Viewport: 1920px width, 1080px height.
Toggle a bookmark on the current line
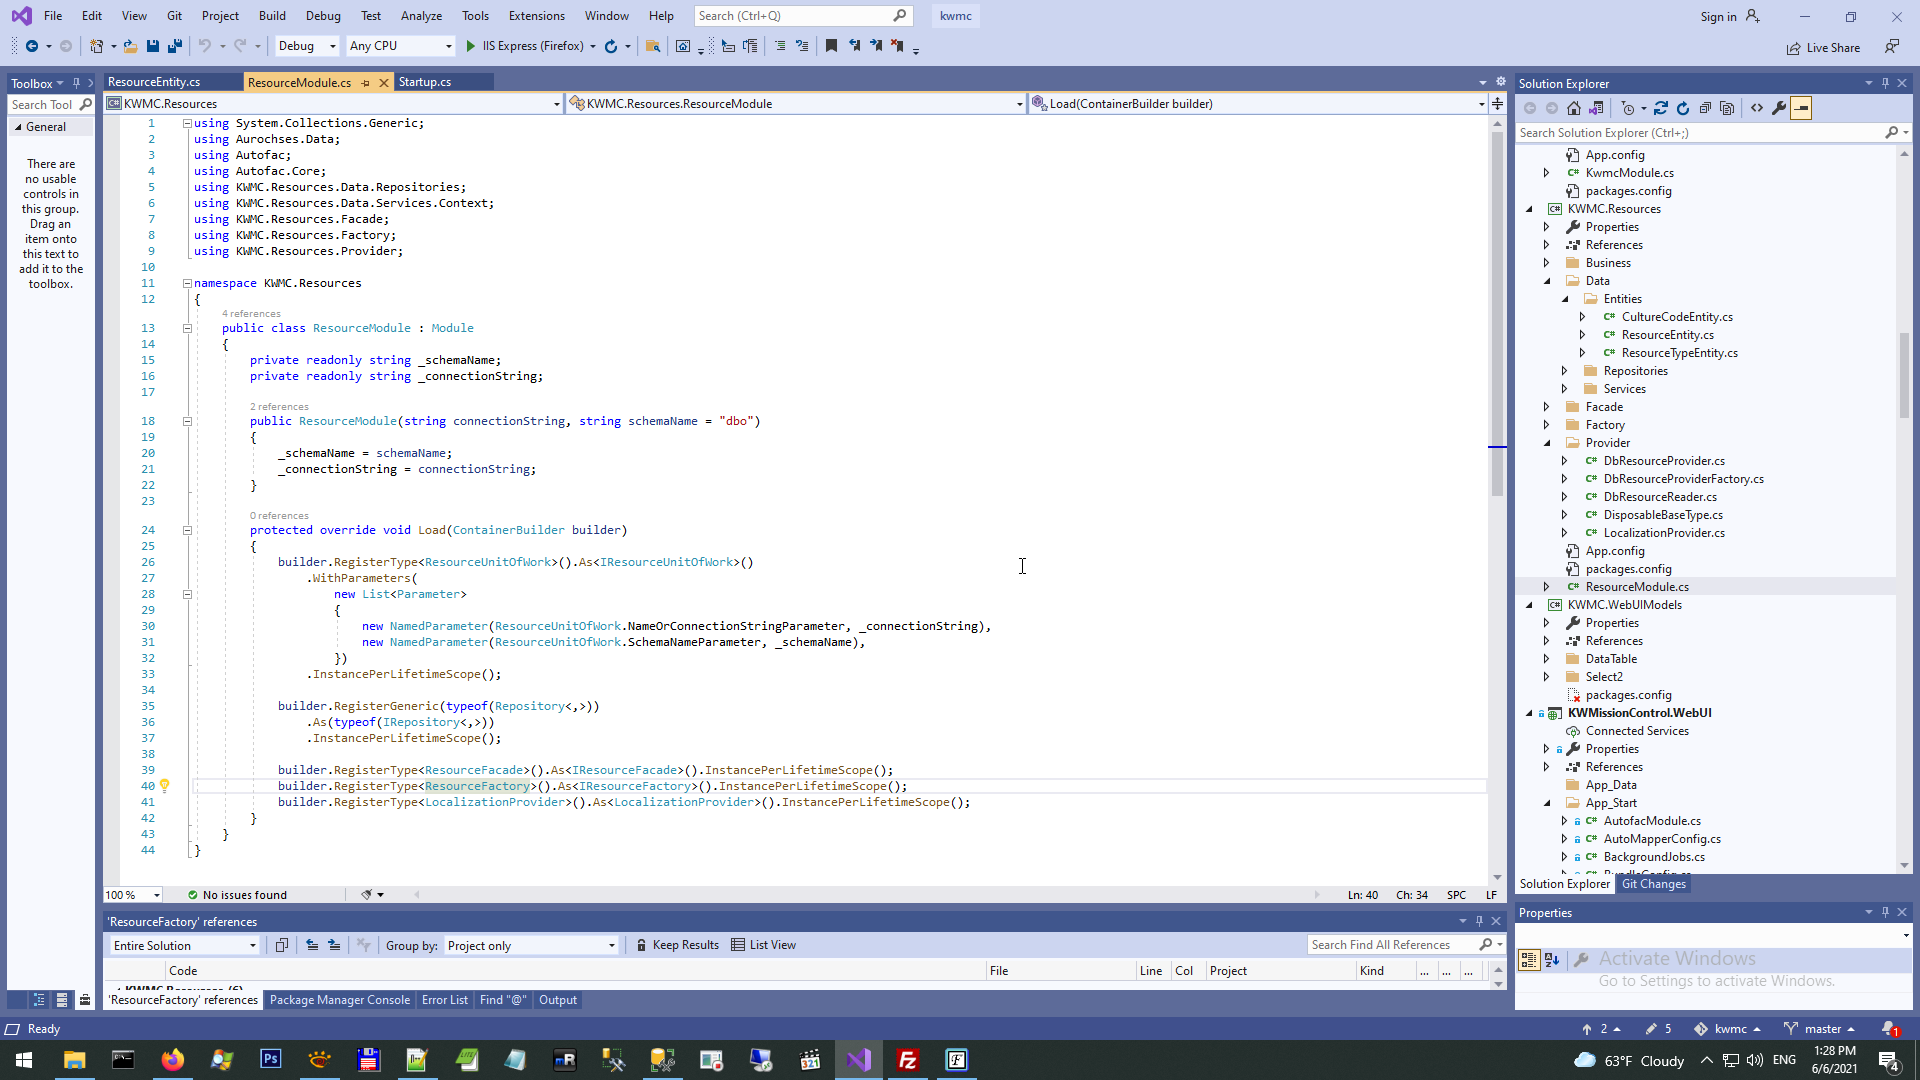pyautogui.click(x=831, y=46)
